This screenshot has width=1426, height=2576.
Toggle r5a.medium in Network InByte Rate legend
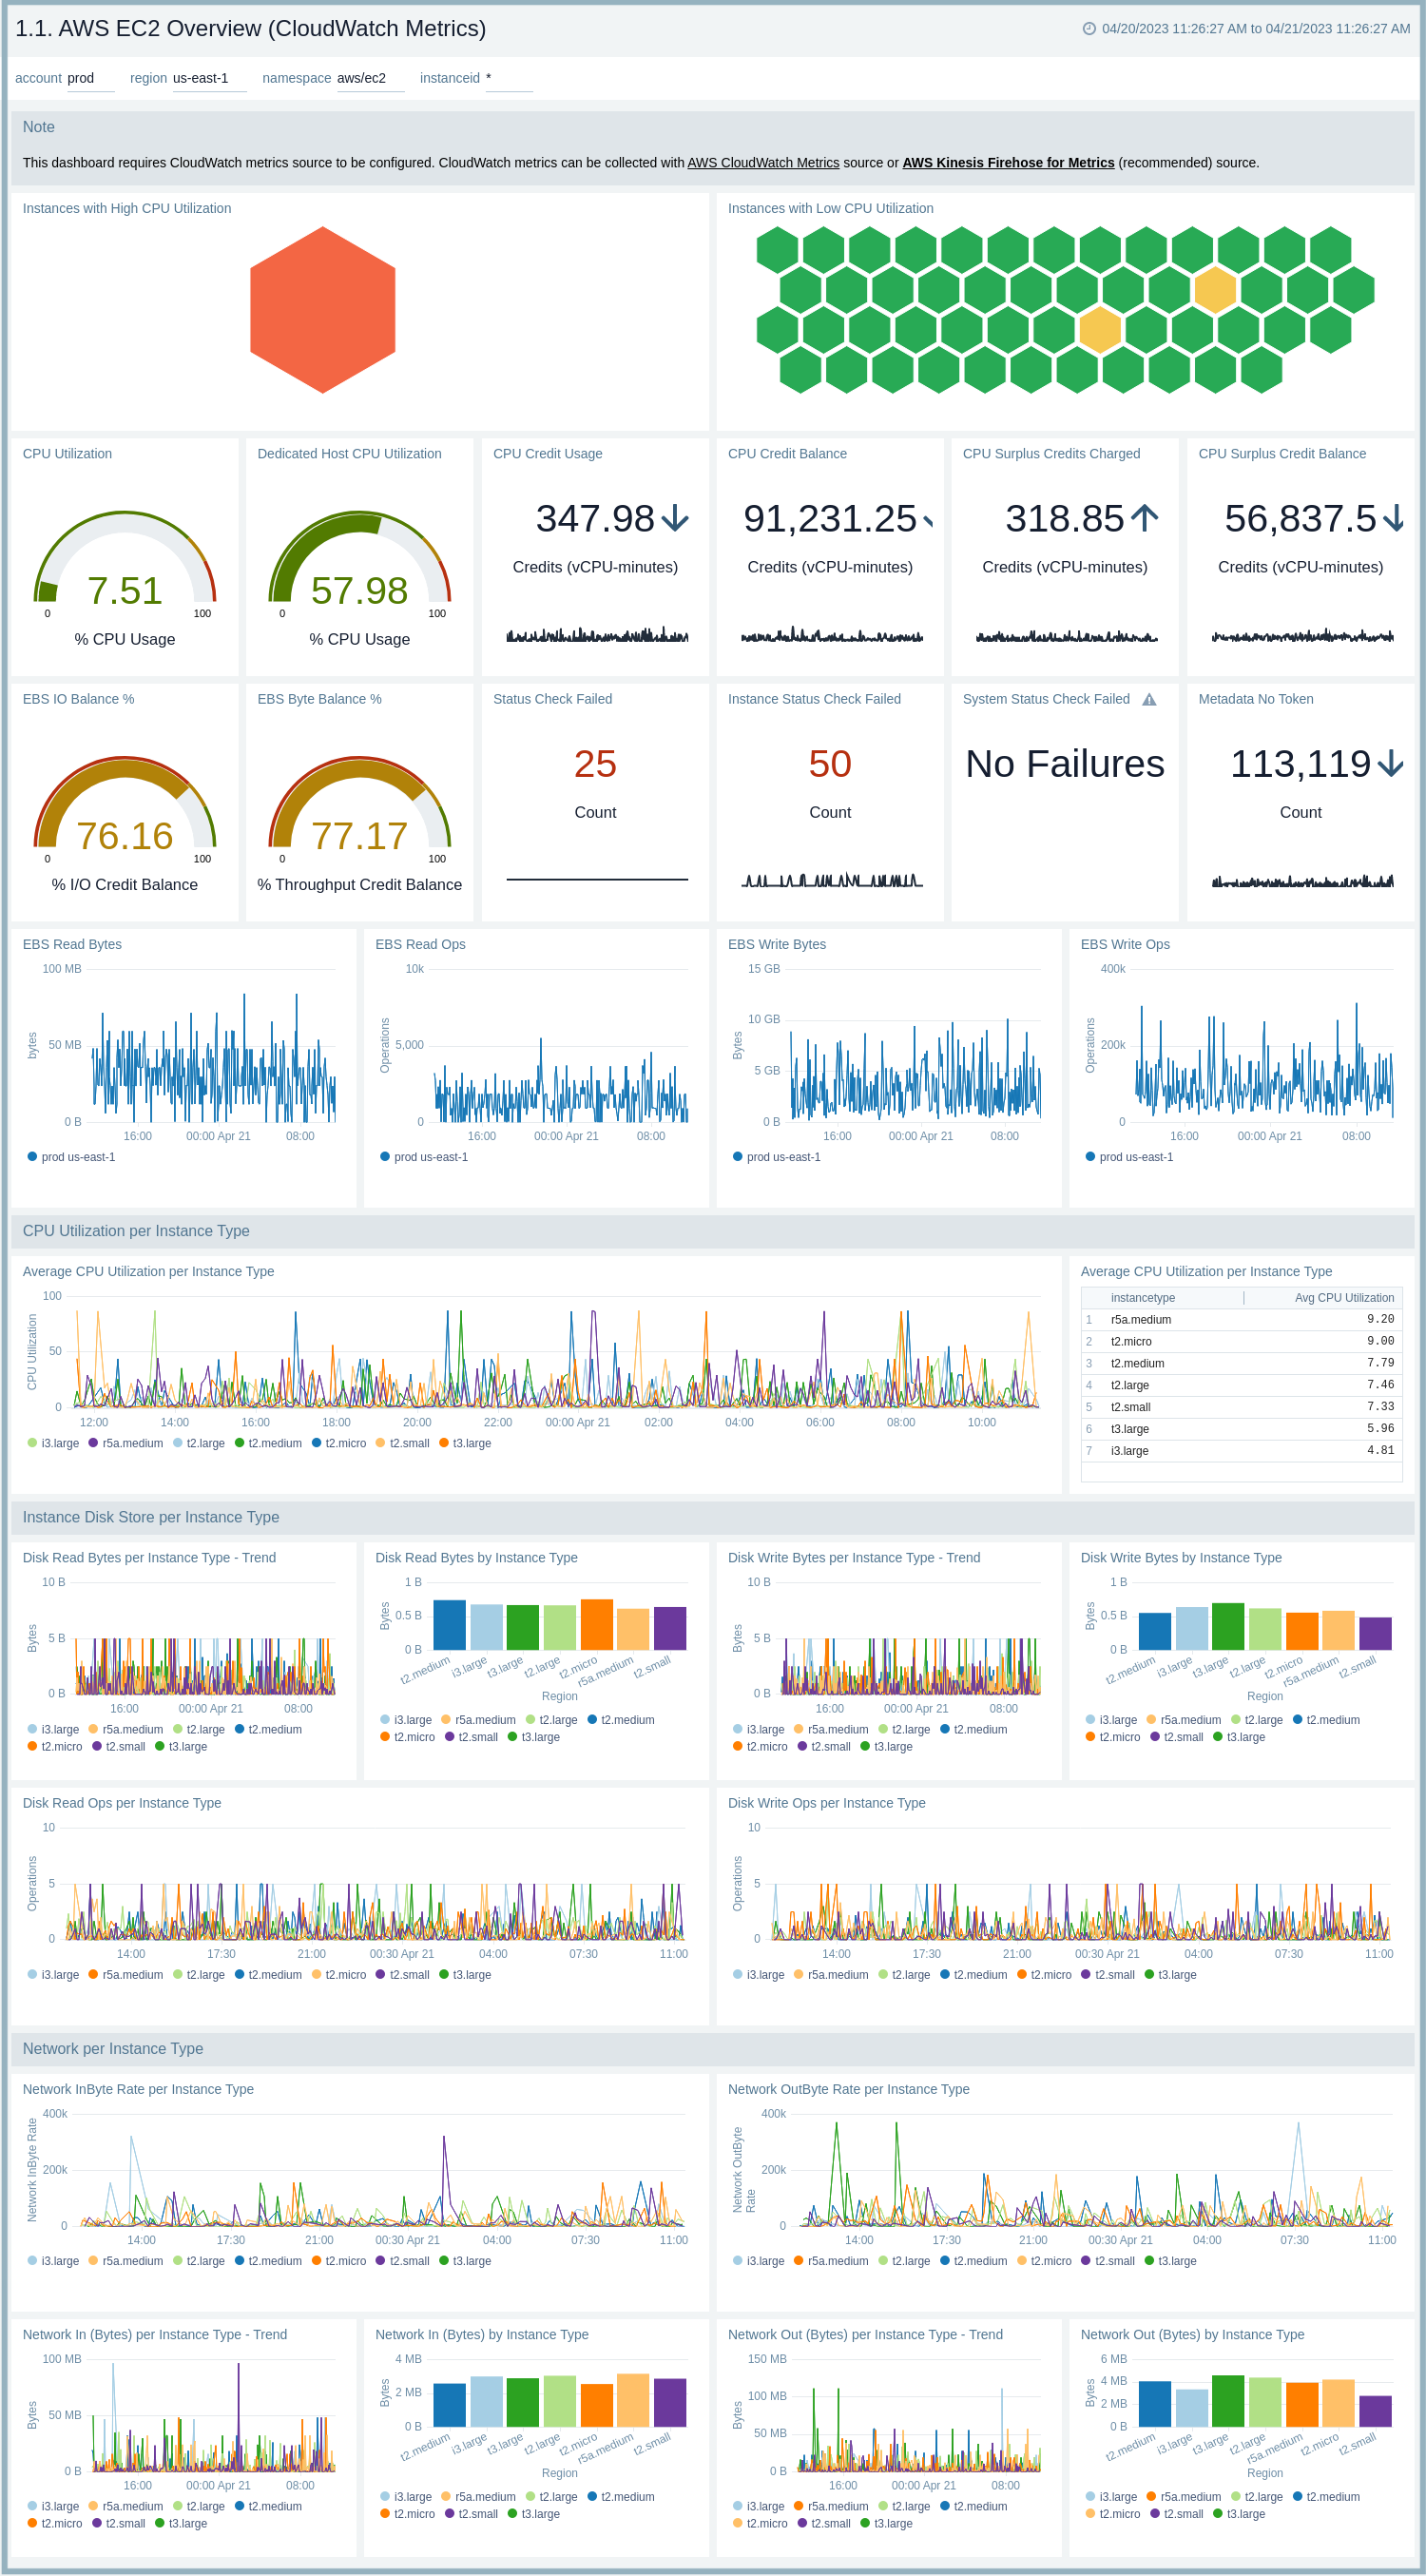point(125,2261)
